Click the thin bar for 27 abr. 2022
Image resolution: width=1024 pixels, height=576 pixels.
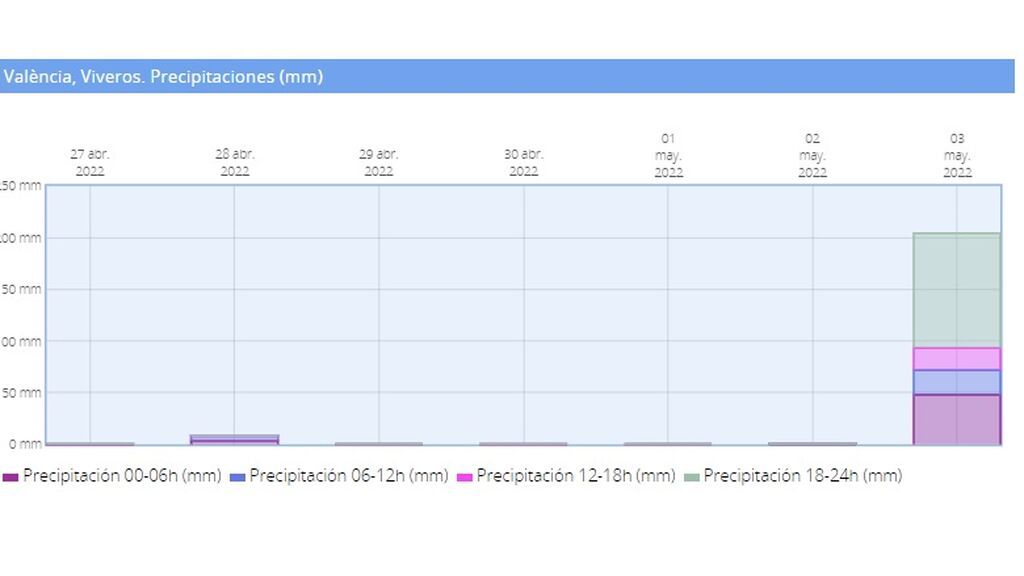pyautogui.click(x=90, y=443)
